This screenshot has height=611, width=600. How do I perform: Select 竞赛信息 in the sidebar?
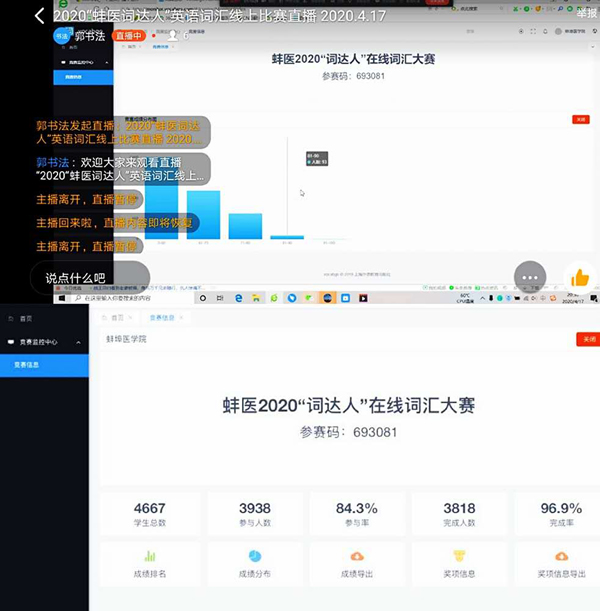(x=27, y=365)
